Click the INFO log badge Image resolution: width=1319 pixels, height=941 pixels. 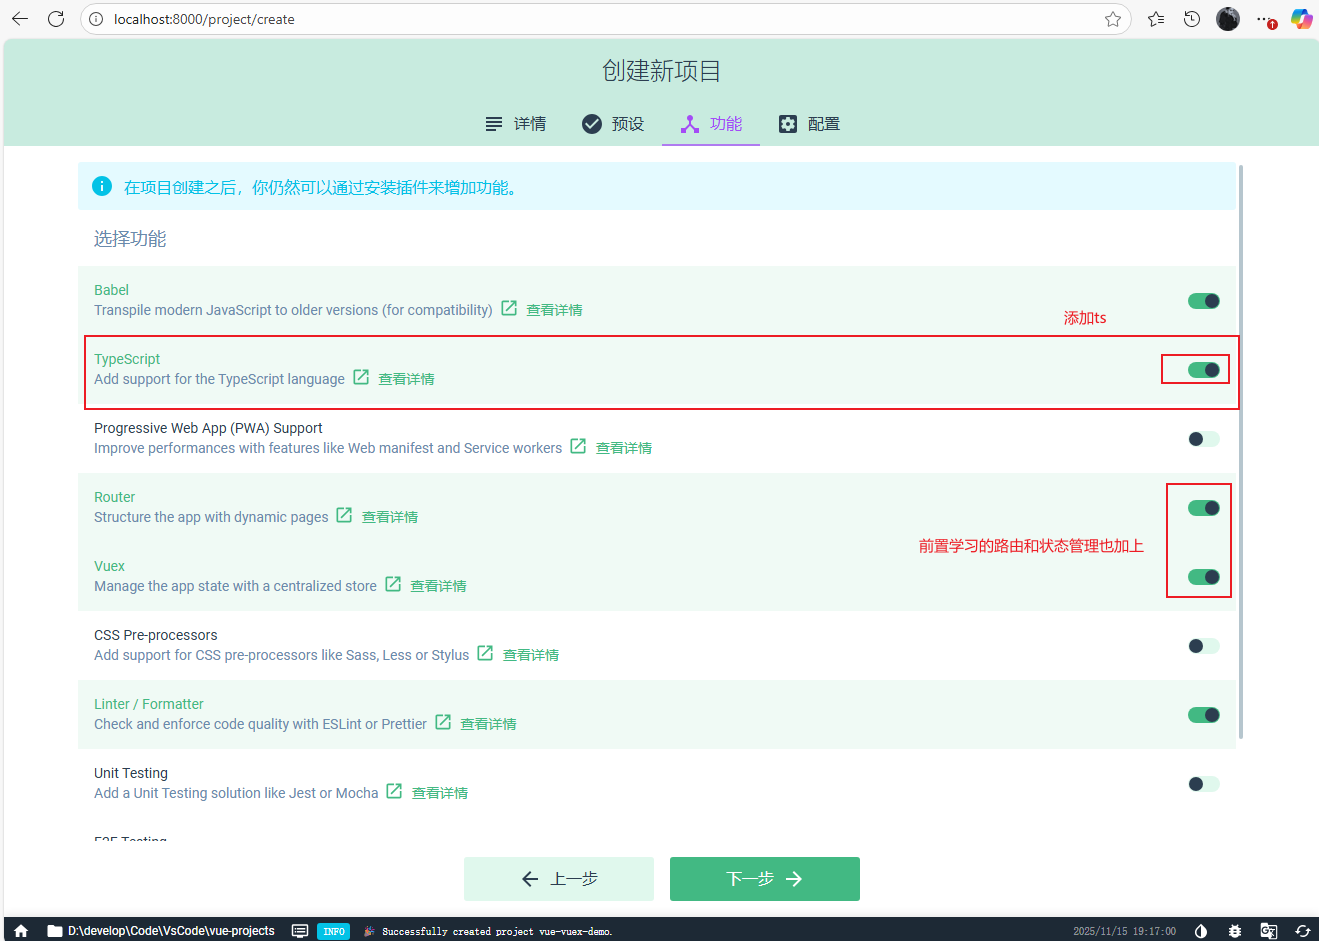(334, 931)
